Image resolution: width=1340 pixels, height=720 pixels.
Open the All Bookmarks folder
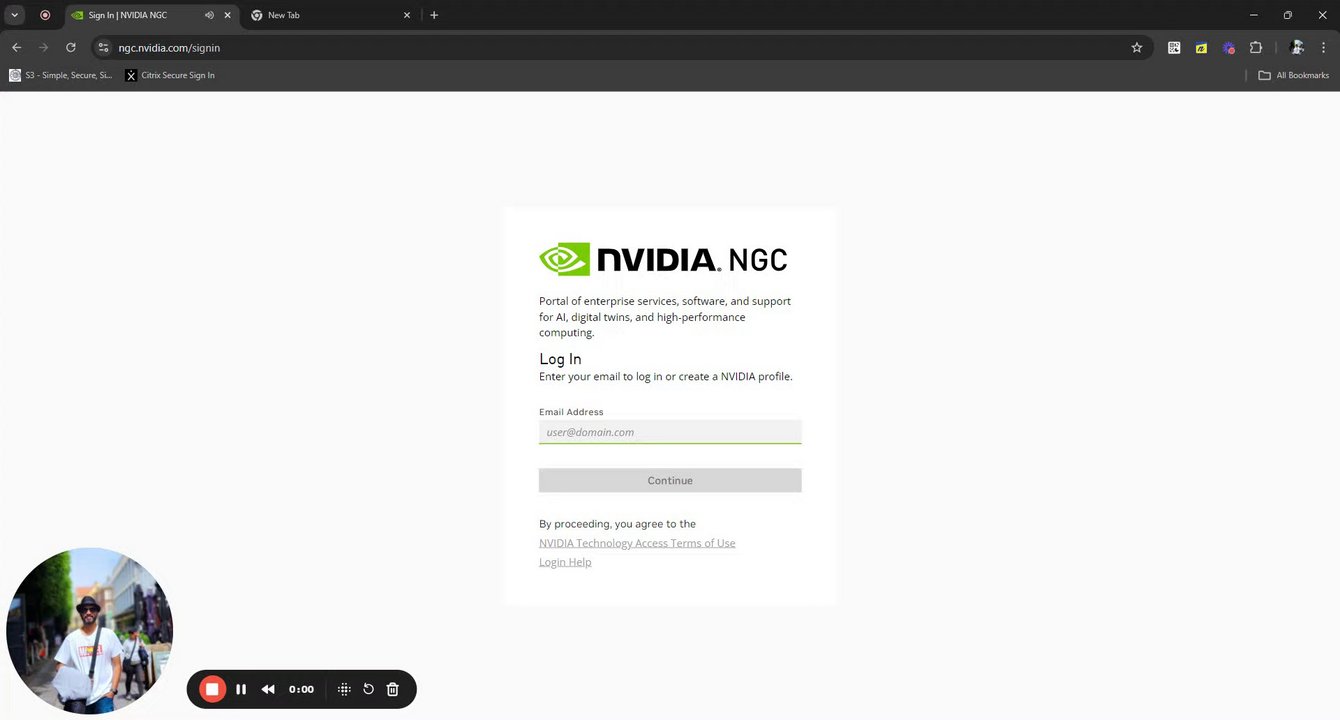pos(1293,75)
